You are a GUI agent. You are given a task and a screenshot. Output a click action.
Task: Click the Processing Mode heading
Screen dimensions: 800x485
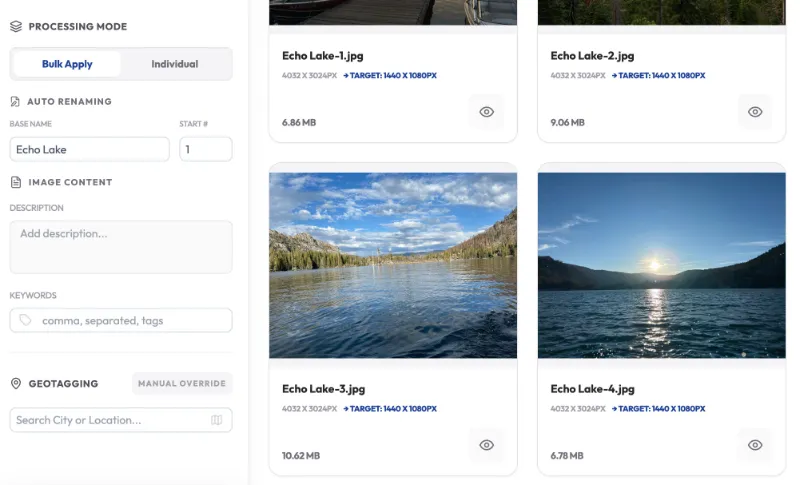78,27
